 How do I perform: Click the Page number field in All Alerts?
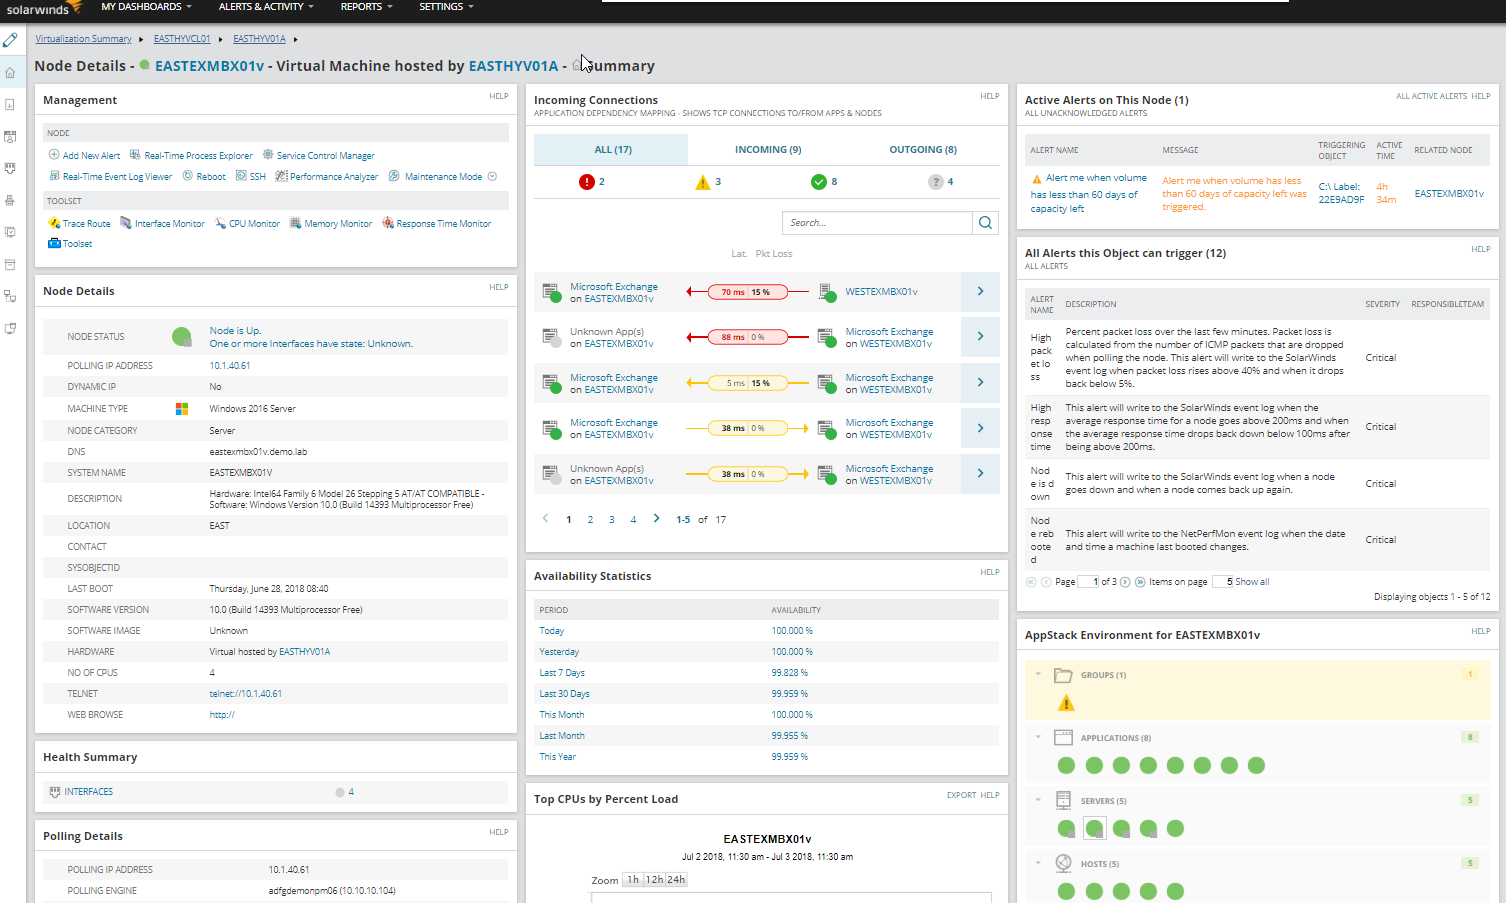coord(1088,582)
